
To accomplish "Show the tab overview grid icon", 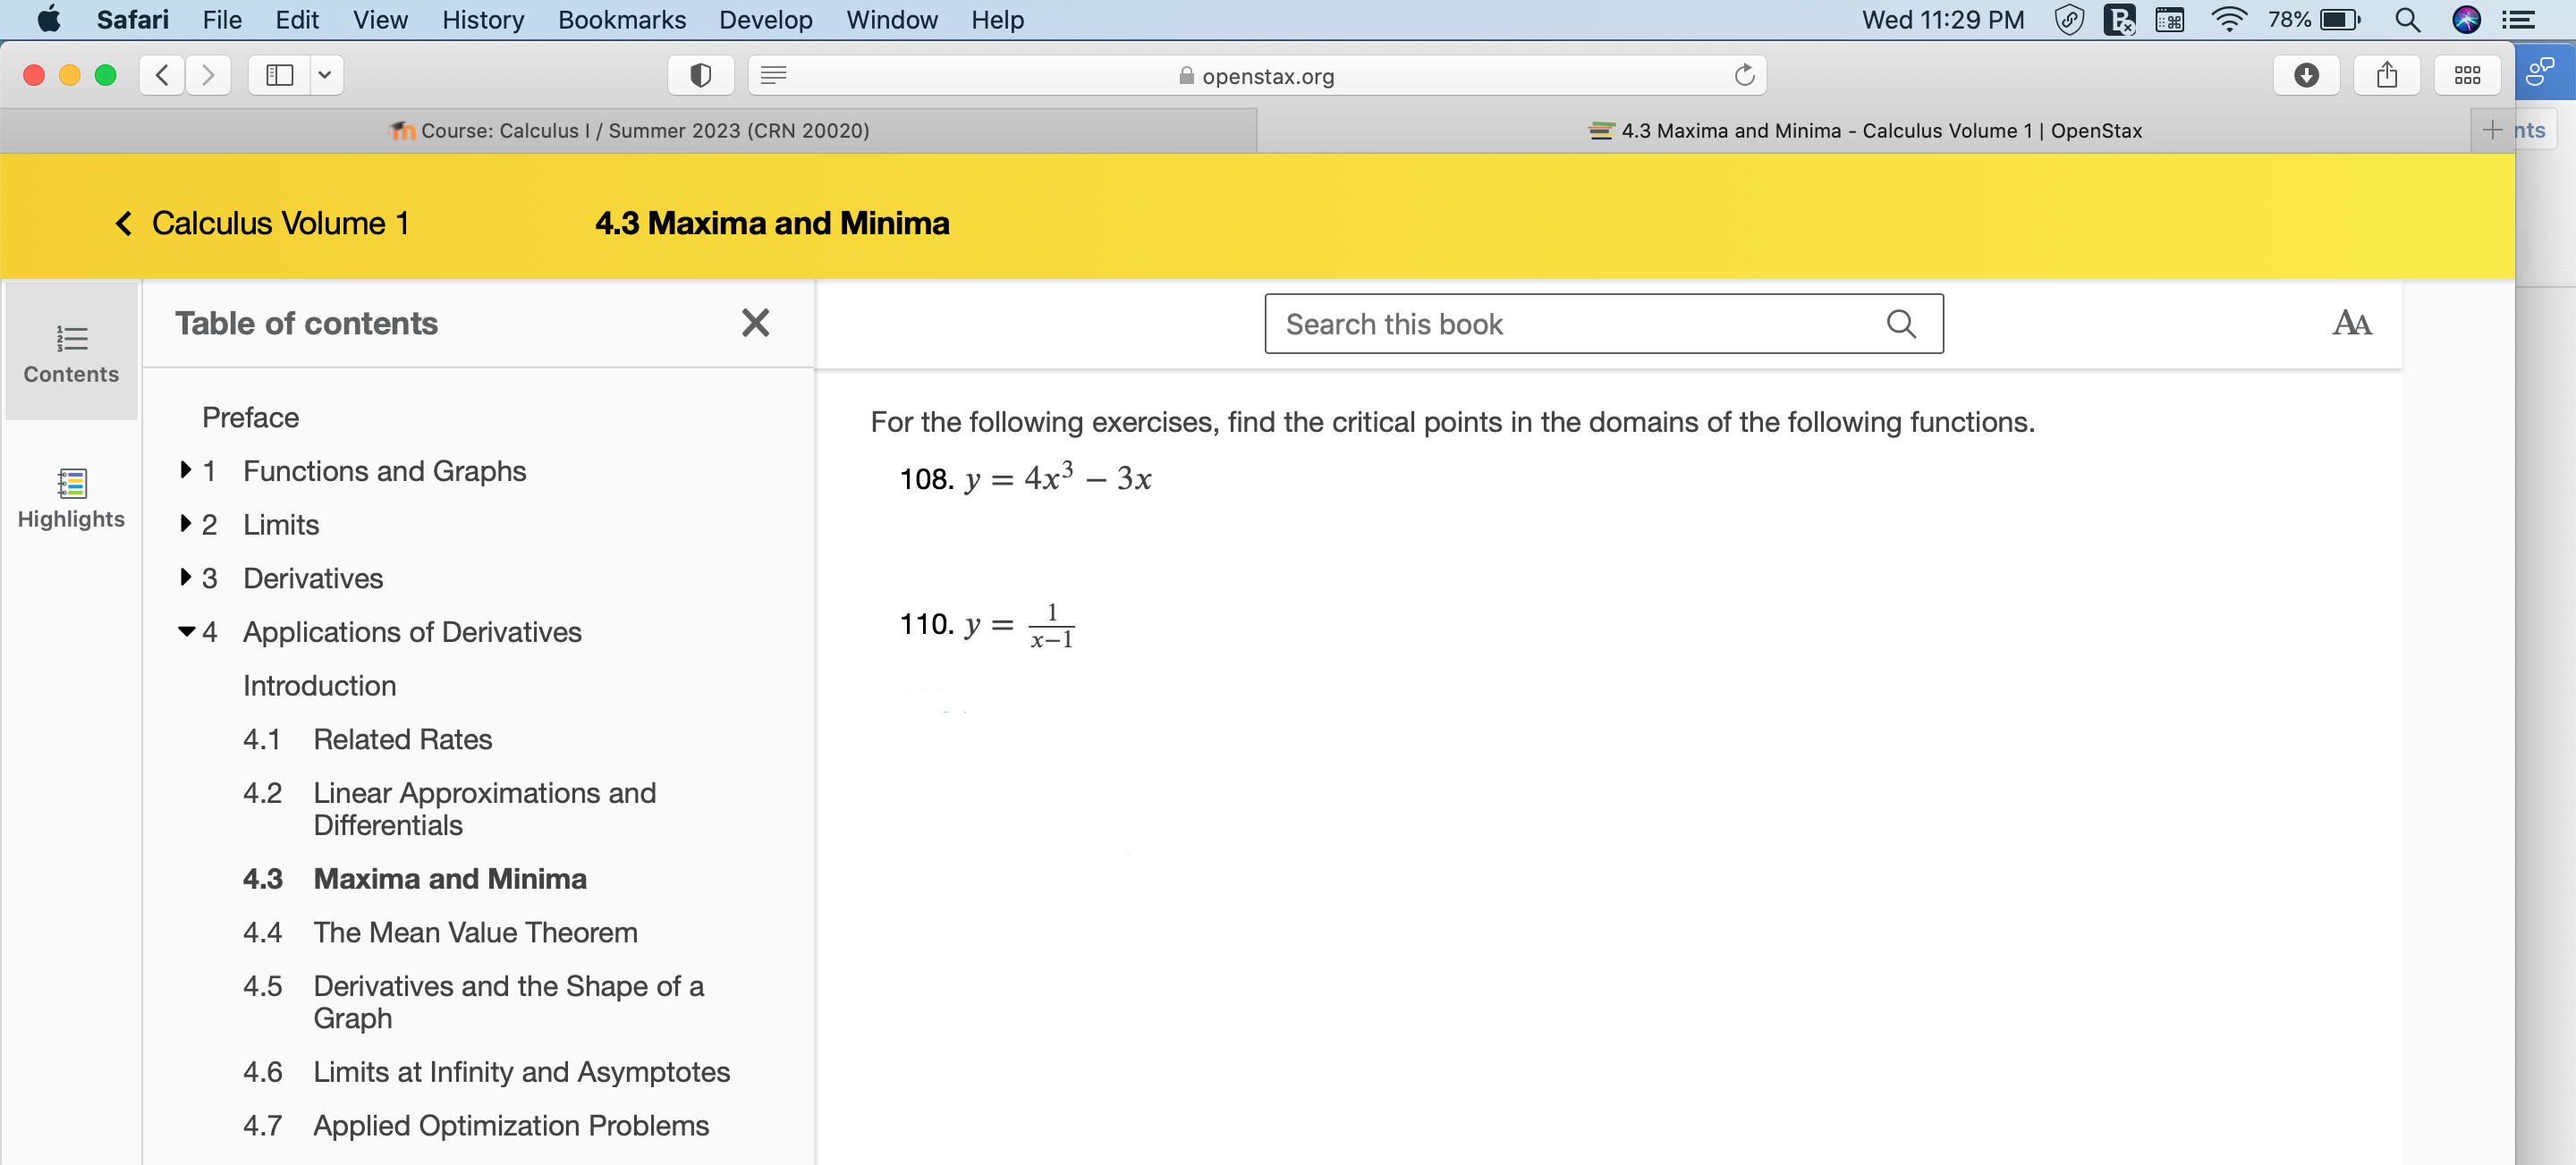I will pos(2467,76).
